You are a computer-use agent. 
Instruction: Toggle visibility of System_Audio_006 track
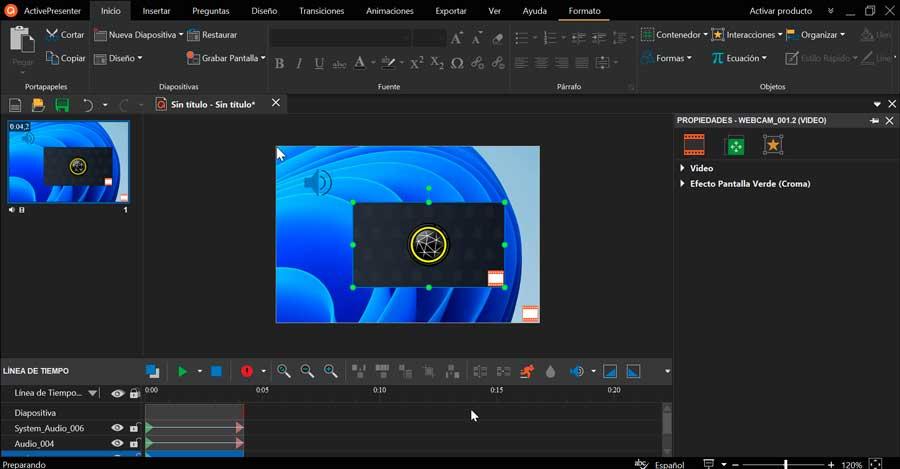117,428
